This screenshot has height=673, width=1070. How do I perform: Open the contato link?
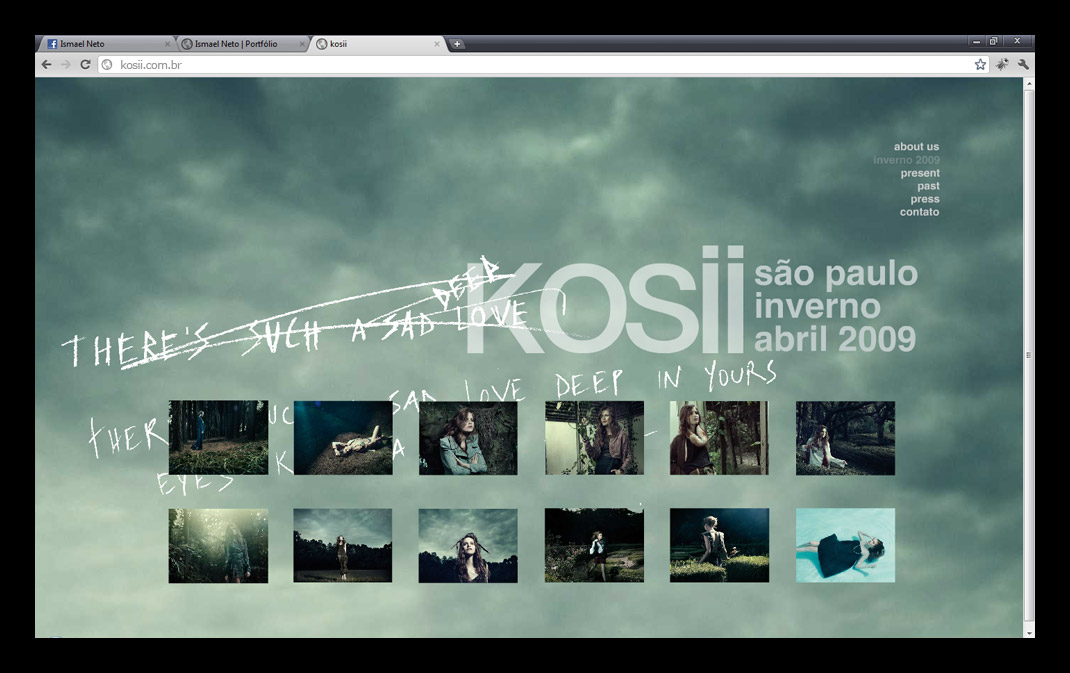pos(919,212)
